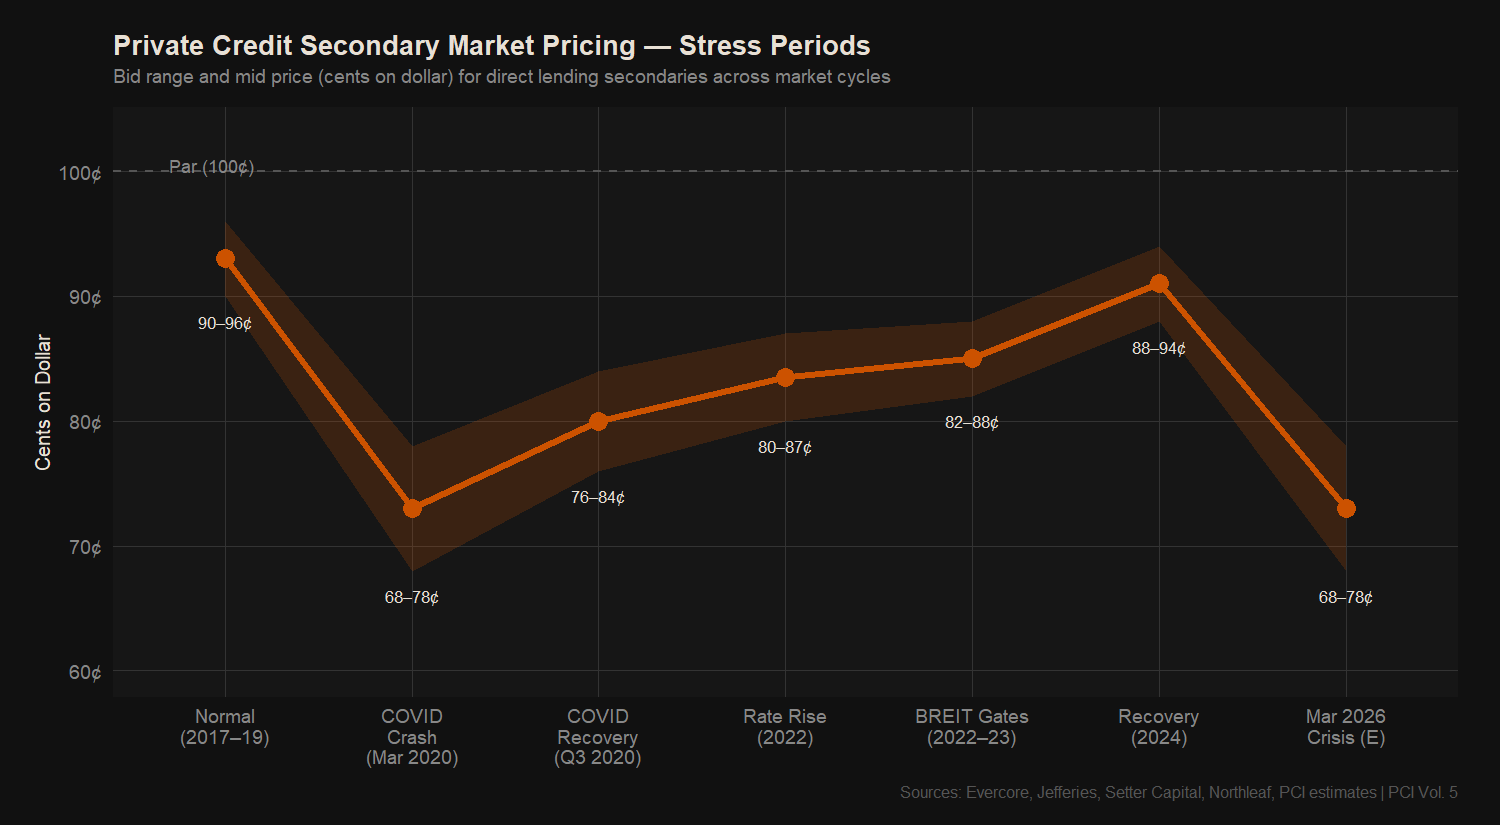The image size is (1500, 825).
Task: Select the Mar 2026 Crisis (E) axis label
Action: (x=1346, y=727)
